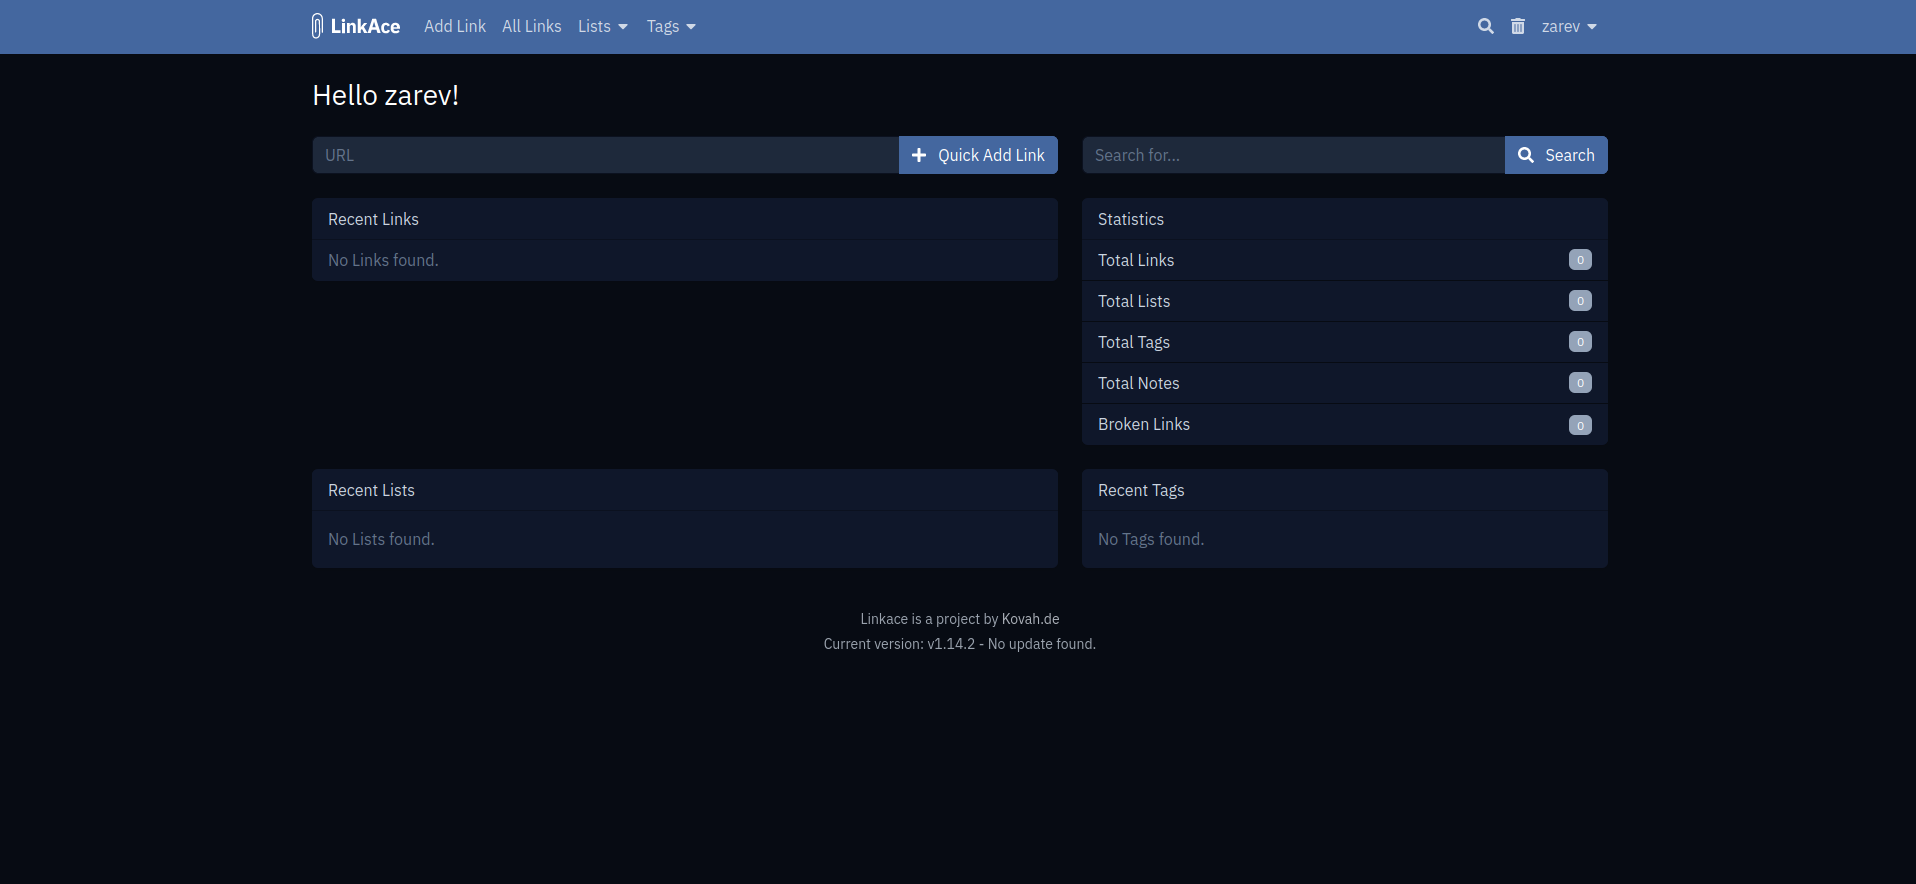Screen dimensions: 1916x884
Task: Click the Total Tags count badge
Action: pos(1580,342)
